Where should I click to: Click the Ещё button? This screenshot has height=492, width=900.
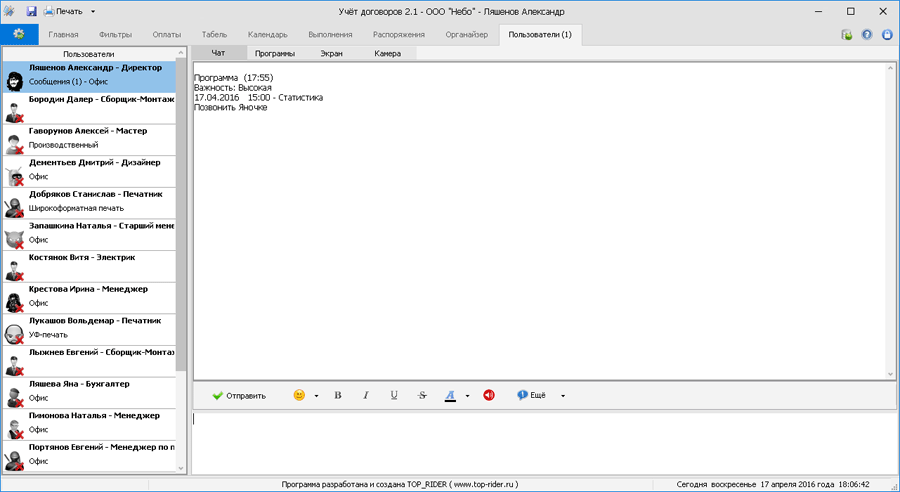(x=532, y=395)
